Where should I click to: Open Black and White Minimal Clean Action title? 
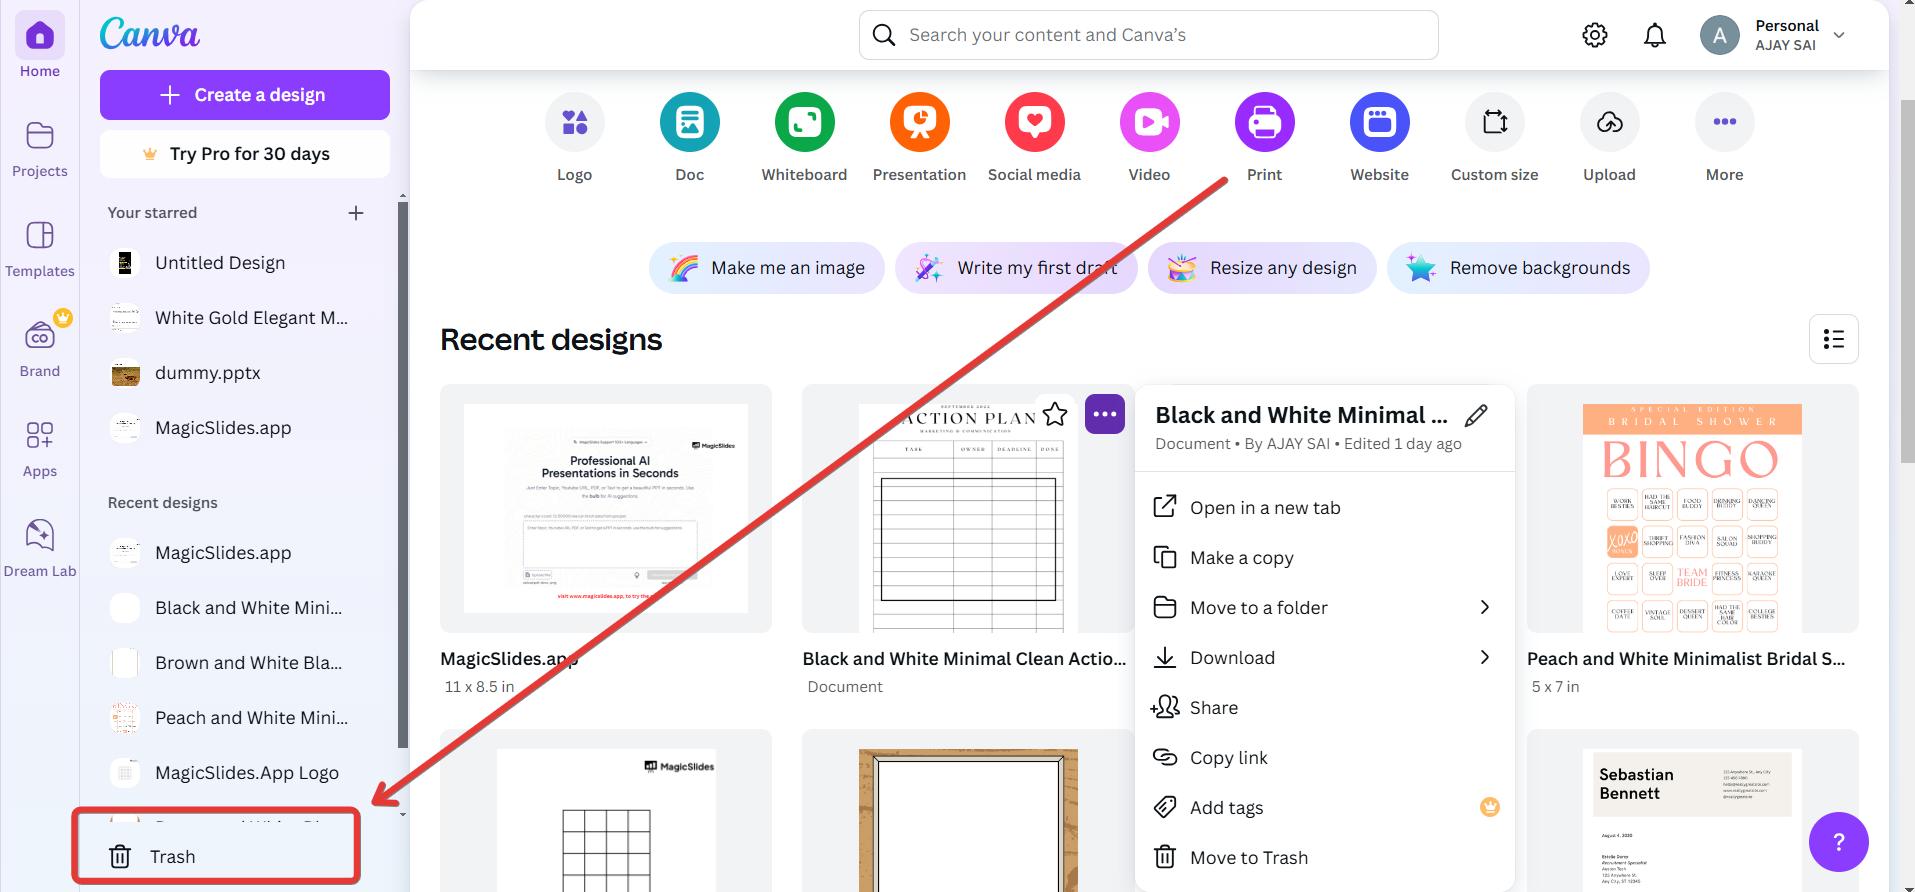coord(964,659)
